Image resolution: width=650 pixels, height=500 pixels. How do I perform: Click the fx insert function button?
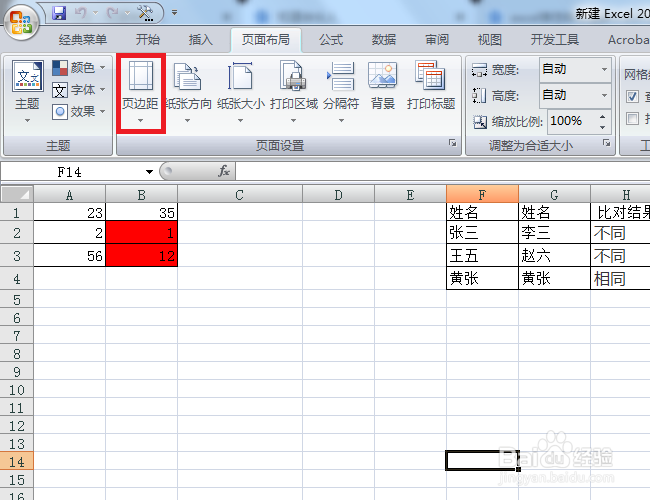coord(224,171)
